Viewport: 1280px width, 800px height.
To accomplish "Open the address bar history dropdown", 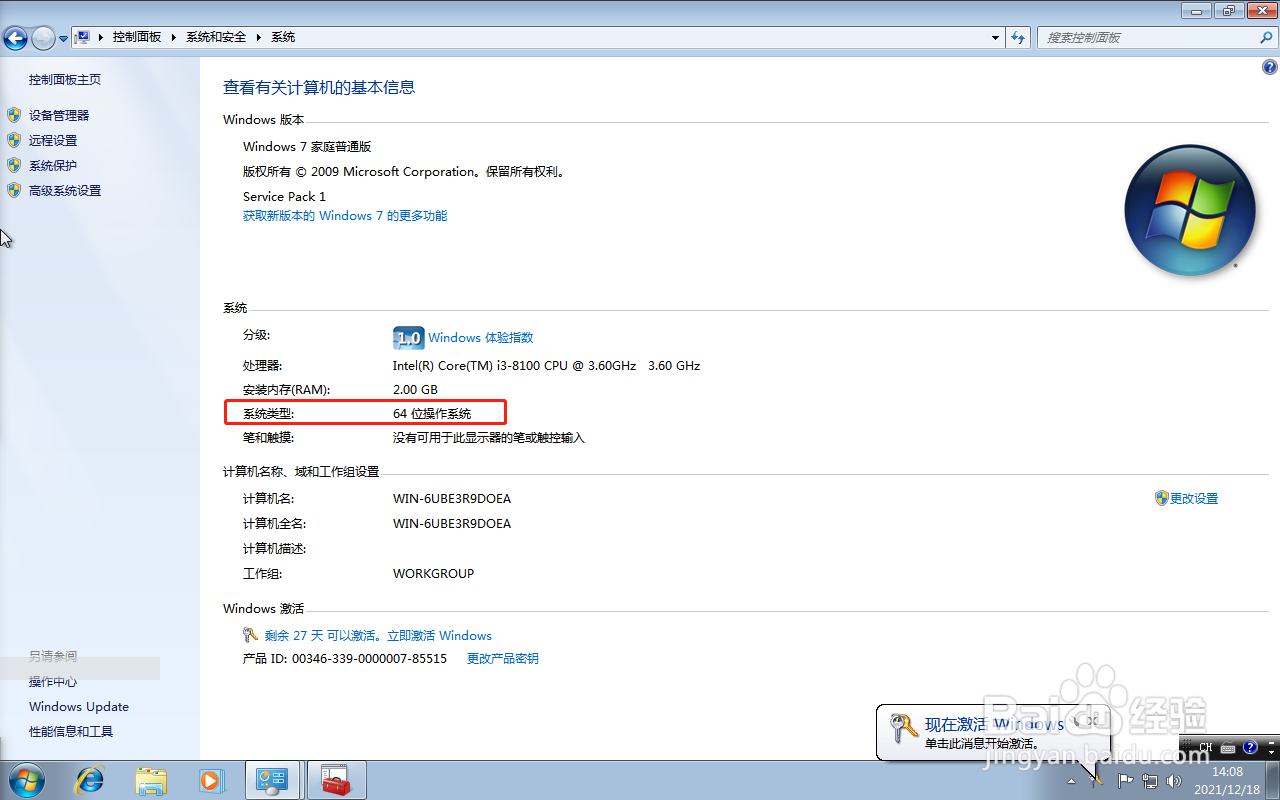I will (995, 37).
